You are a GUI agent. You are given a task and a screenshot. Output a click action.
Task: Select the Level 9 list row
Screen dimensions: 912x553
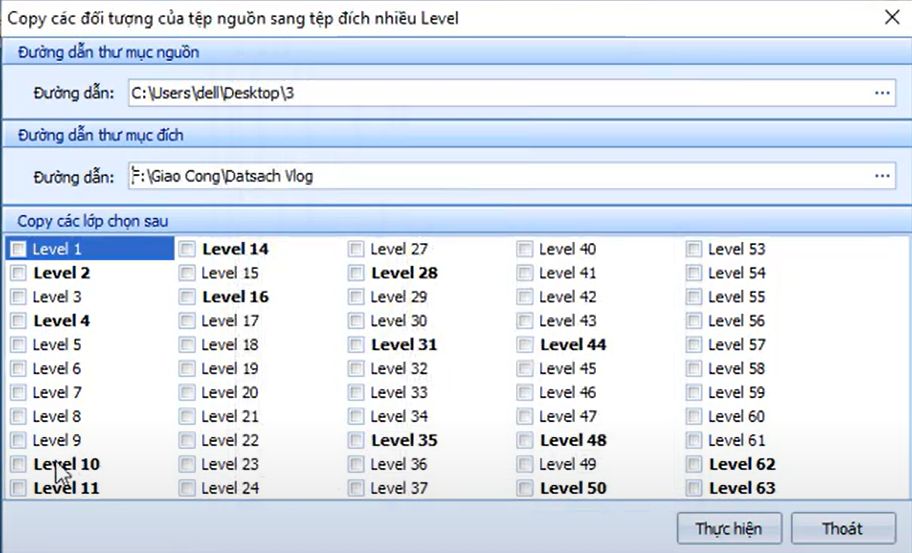tap(90, 440)
